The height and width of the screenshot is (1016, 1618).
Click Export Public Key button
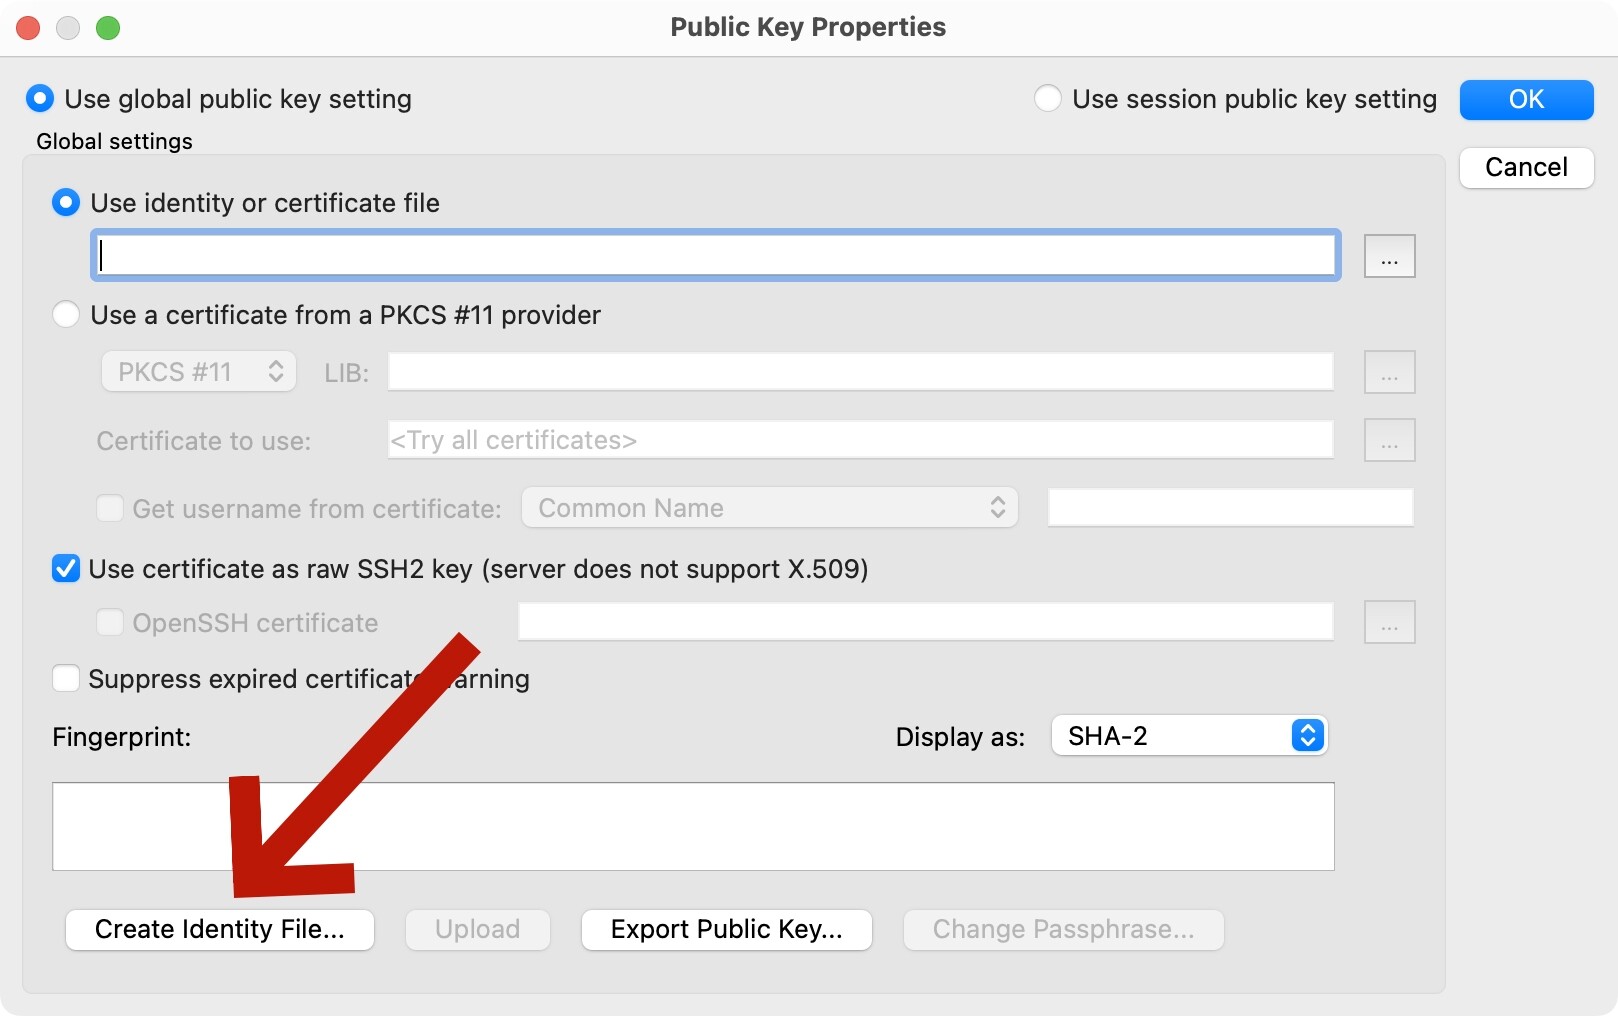tap(726, 930)
